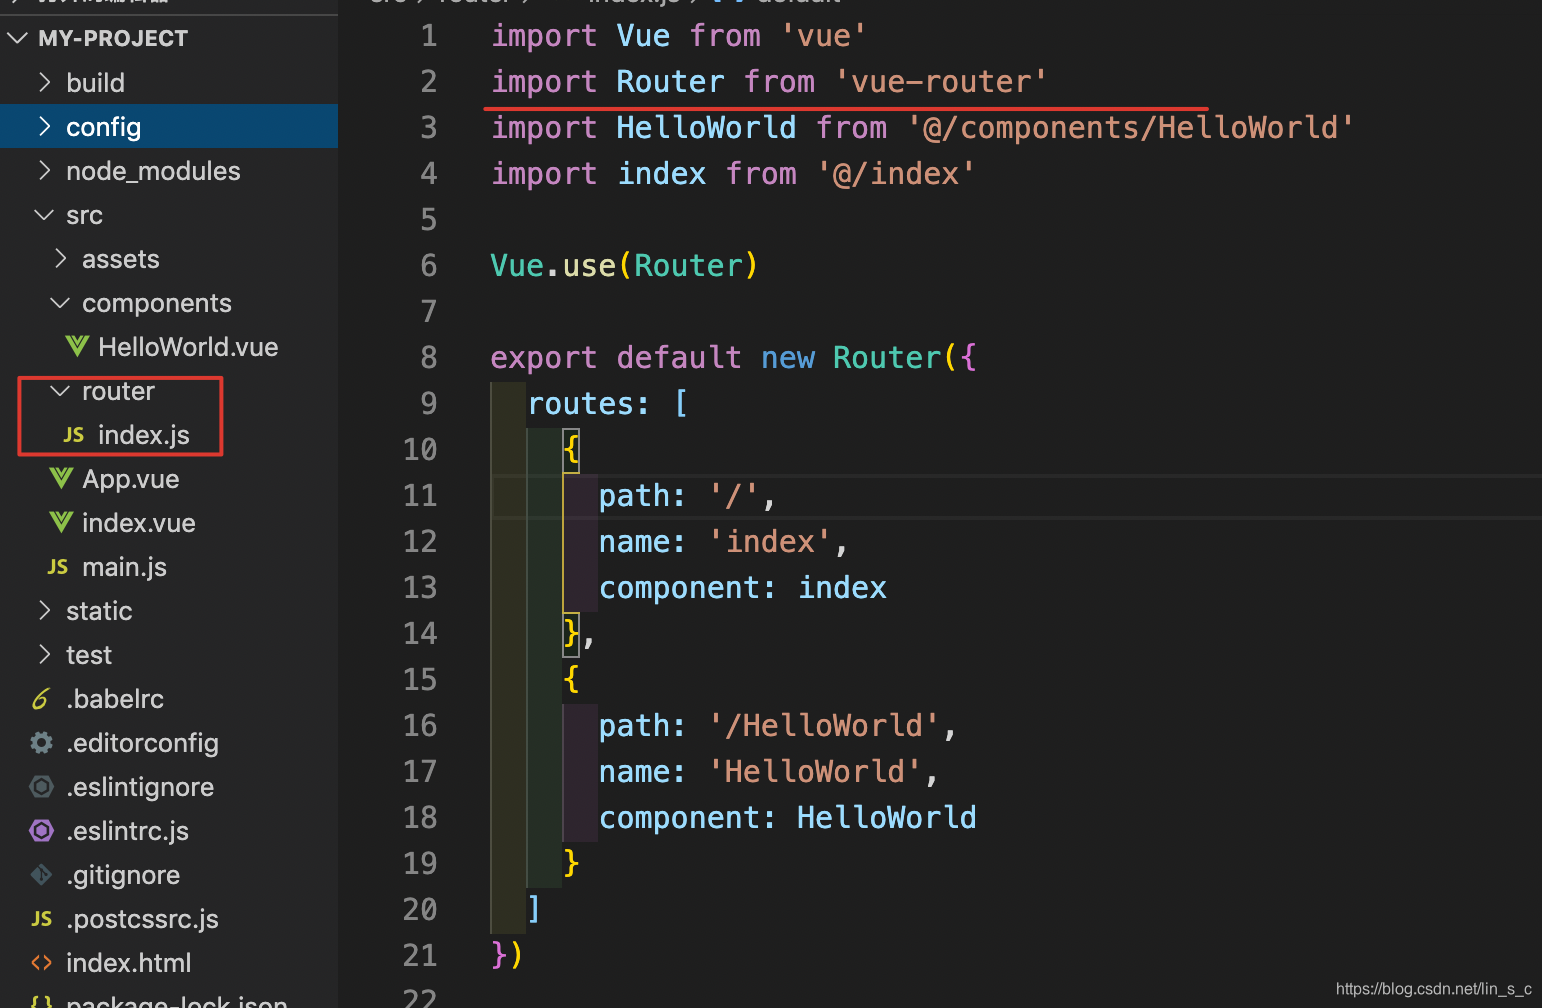
Task: Click the closing bracket on line 20
Action: 534,909
